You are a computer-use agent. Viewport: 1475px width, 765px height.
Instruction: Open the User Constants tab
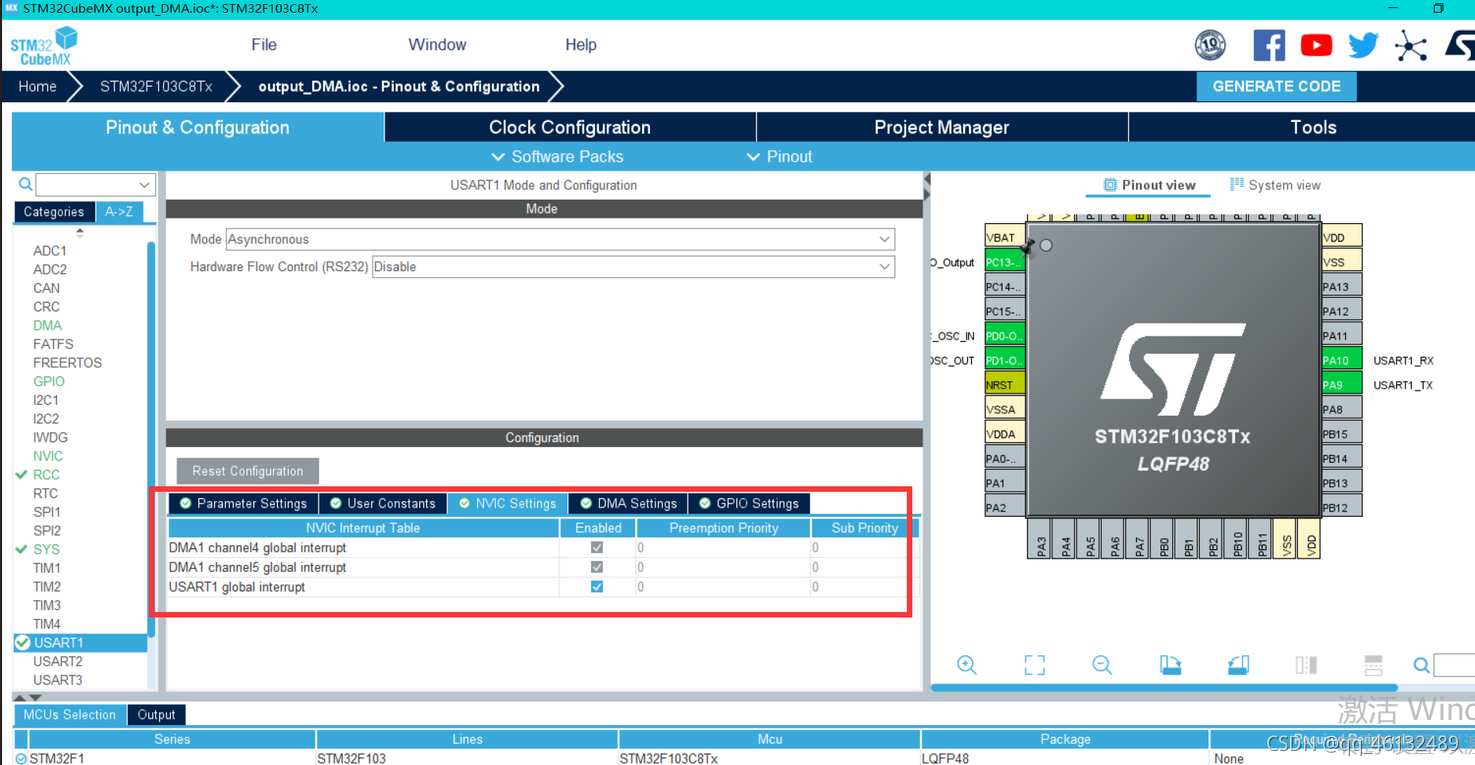pos(382,503)
